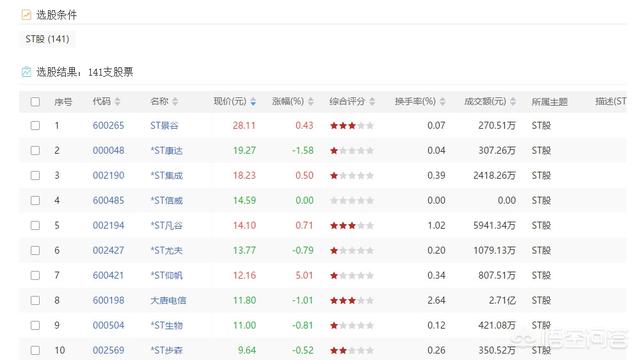This screenshot has height=360, width=640.
Task: Sort by 名称 column arrows
Action: point(175,101)
